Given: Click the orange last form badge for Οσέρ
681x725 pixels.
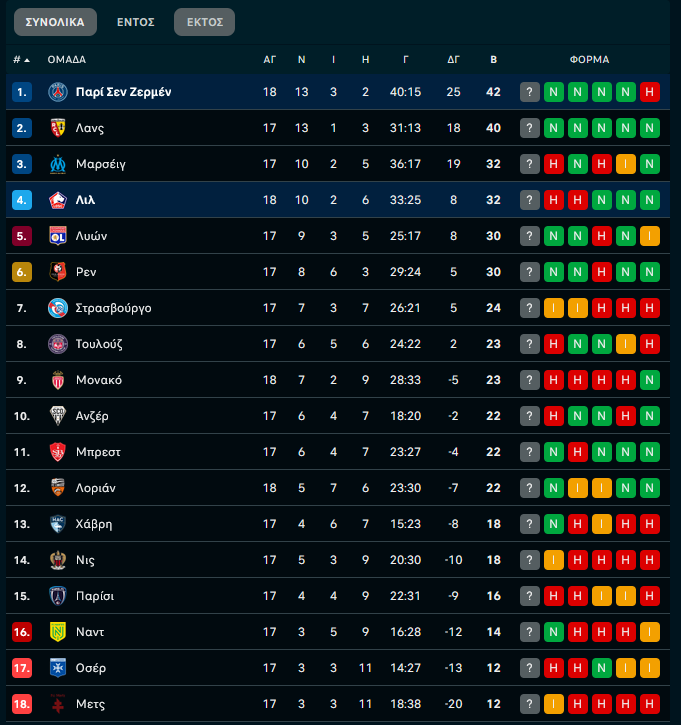Looking at the screenshot, I should tap(650, 668).
